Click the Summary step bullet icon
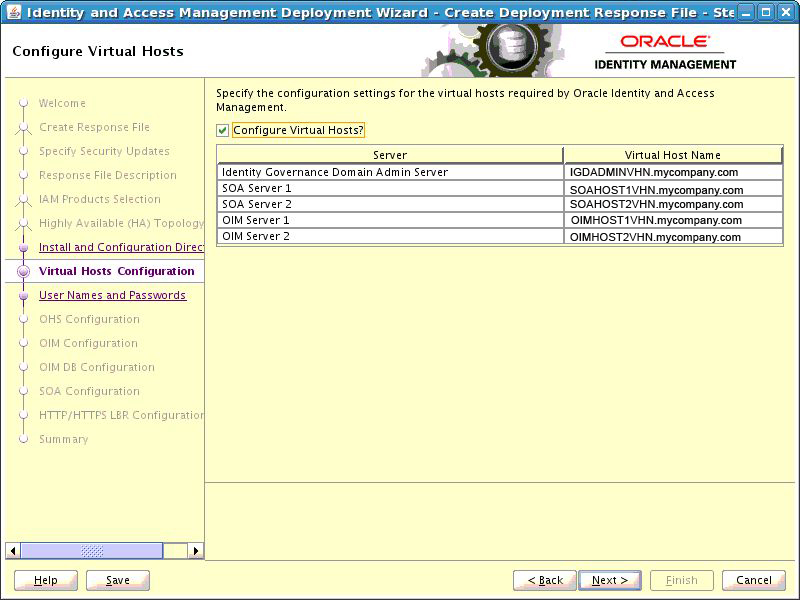Viewport: 800px width, 600px height. tap(23, 439)
